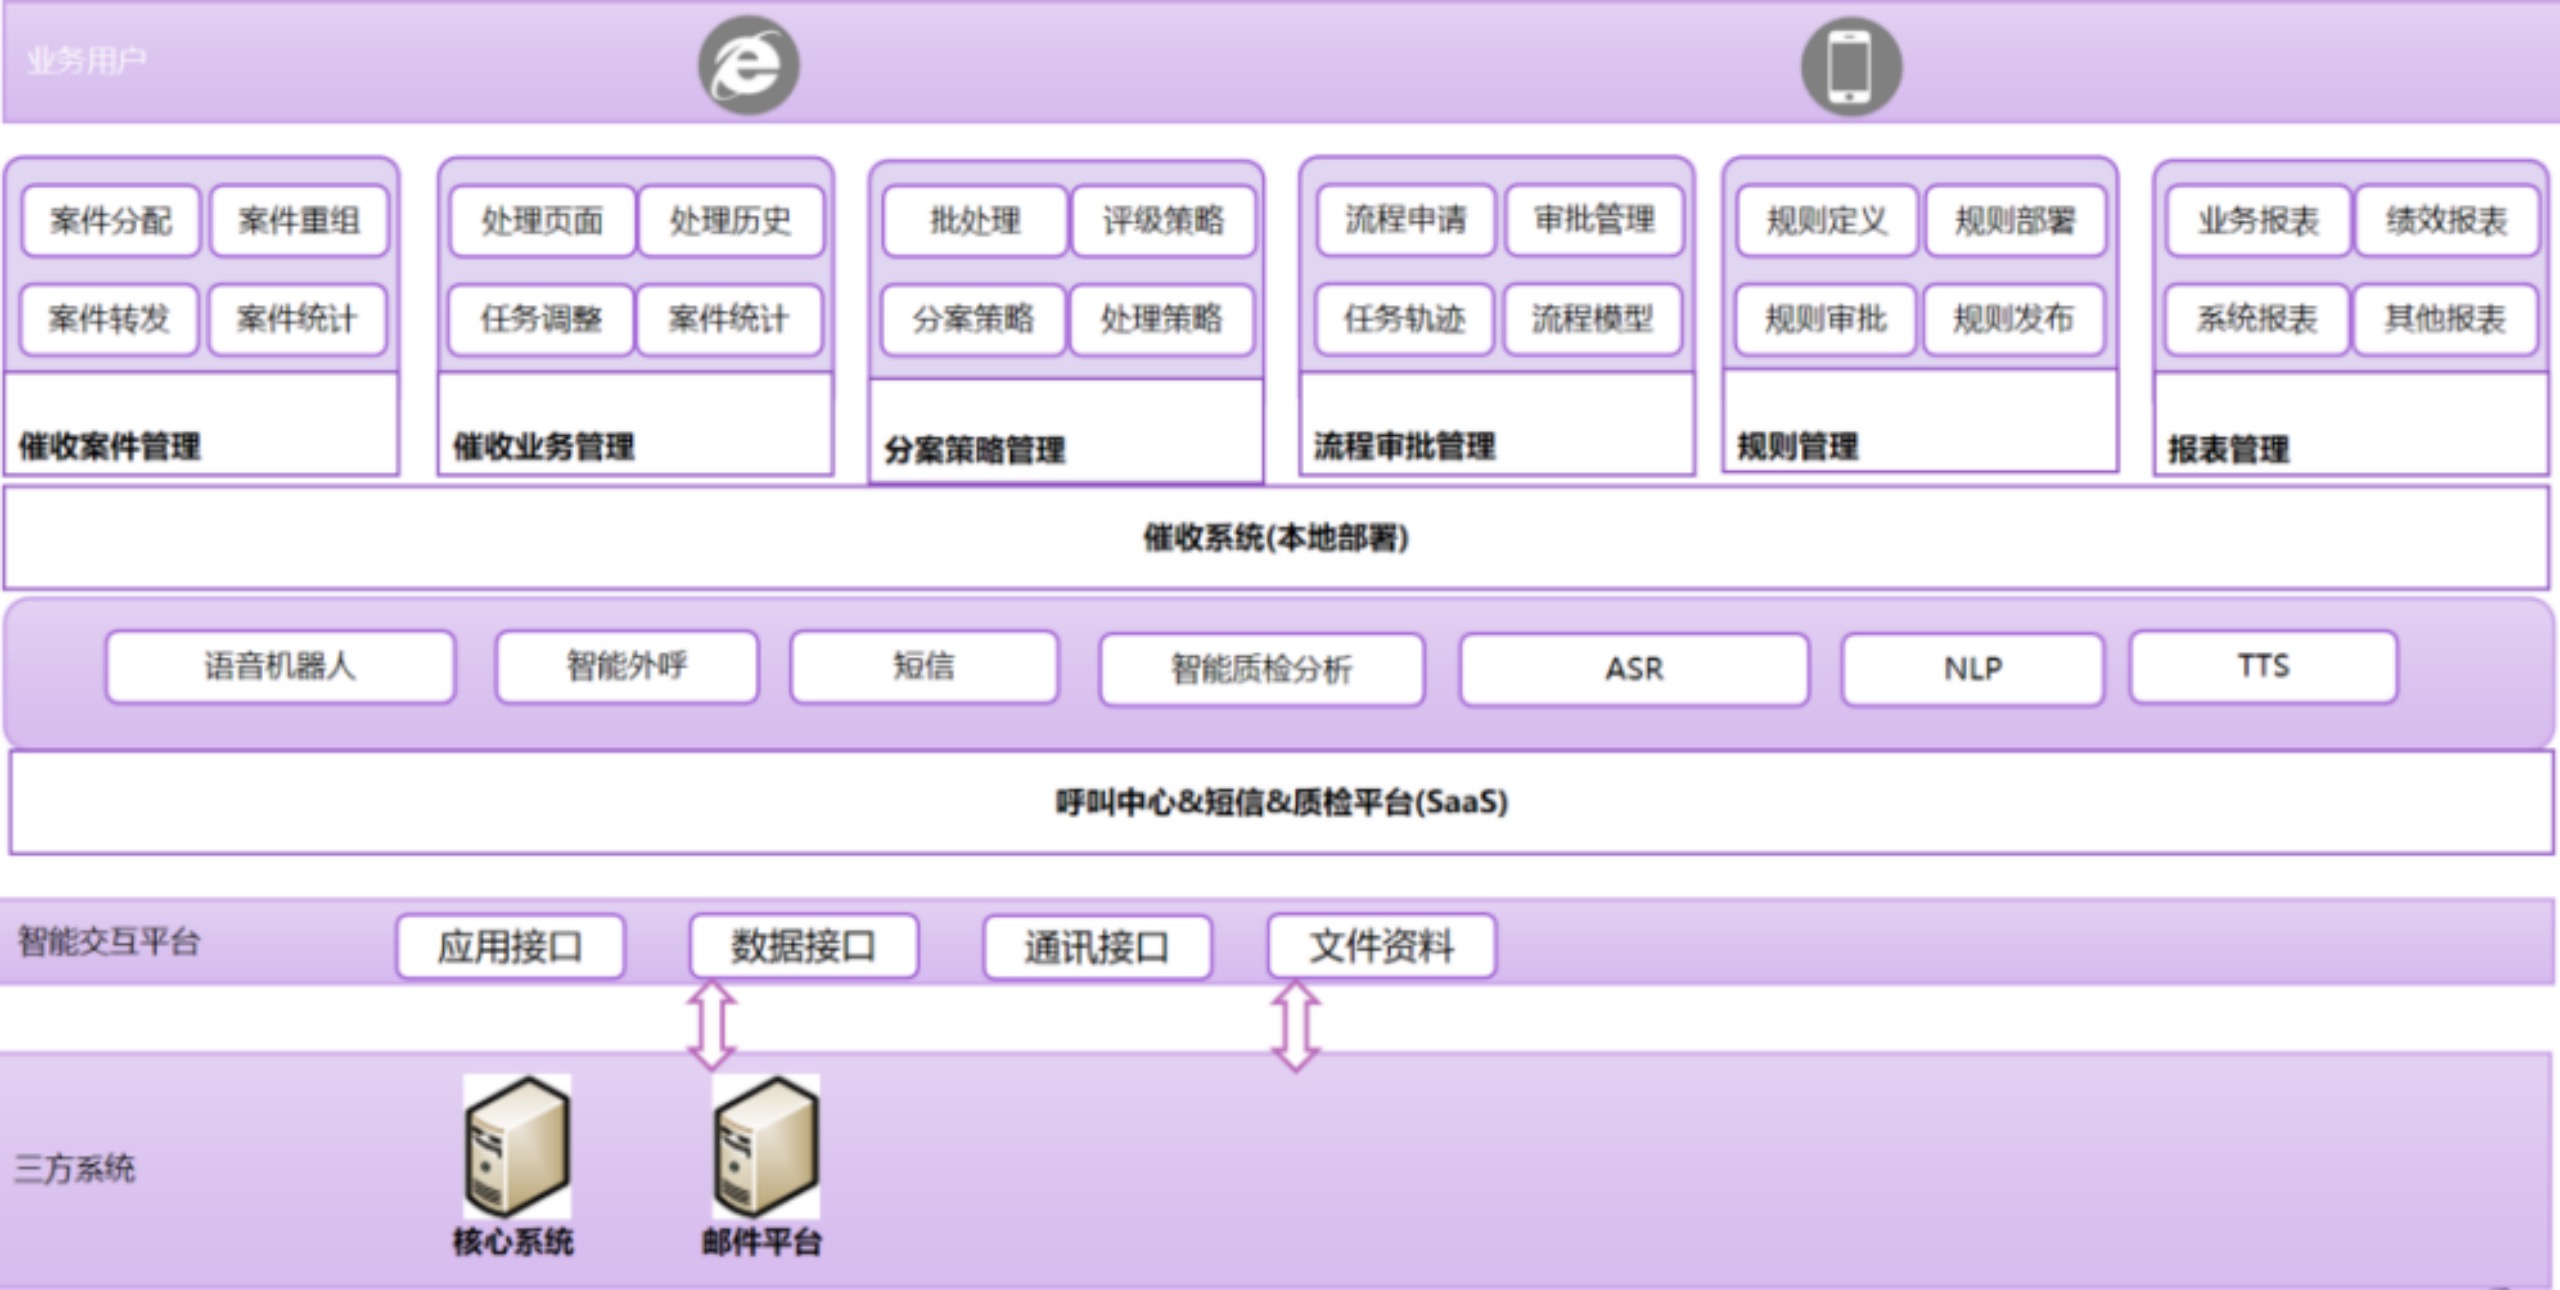2560x1290 pixels.
Task: Click the Internet Explorer browser icon
Action: pos(748,65)
